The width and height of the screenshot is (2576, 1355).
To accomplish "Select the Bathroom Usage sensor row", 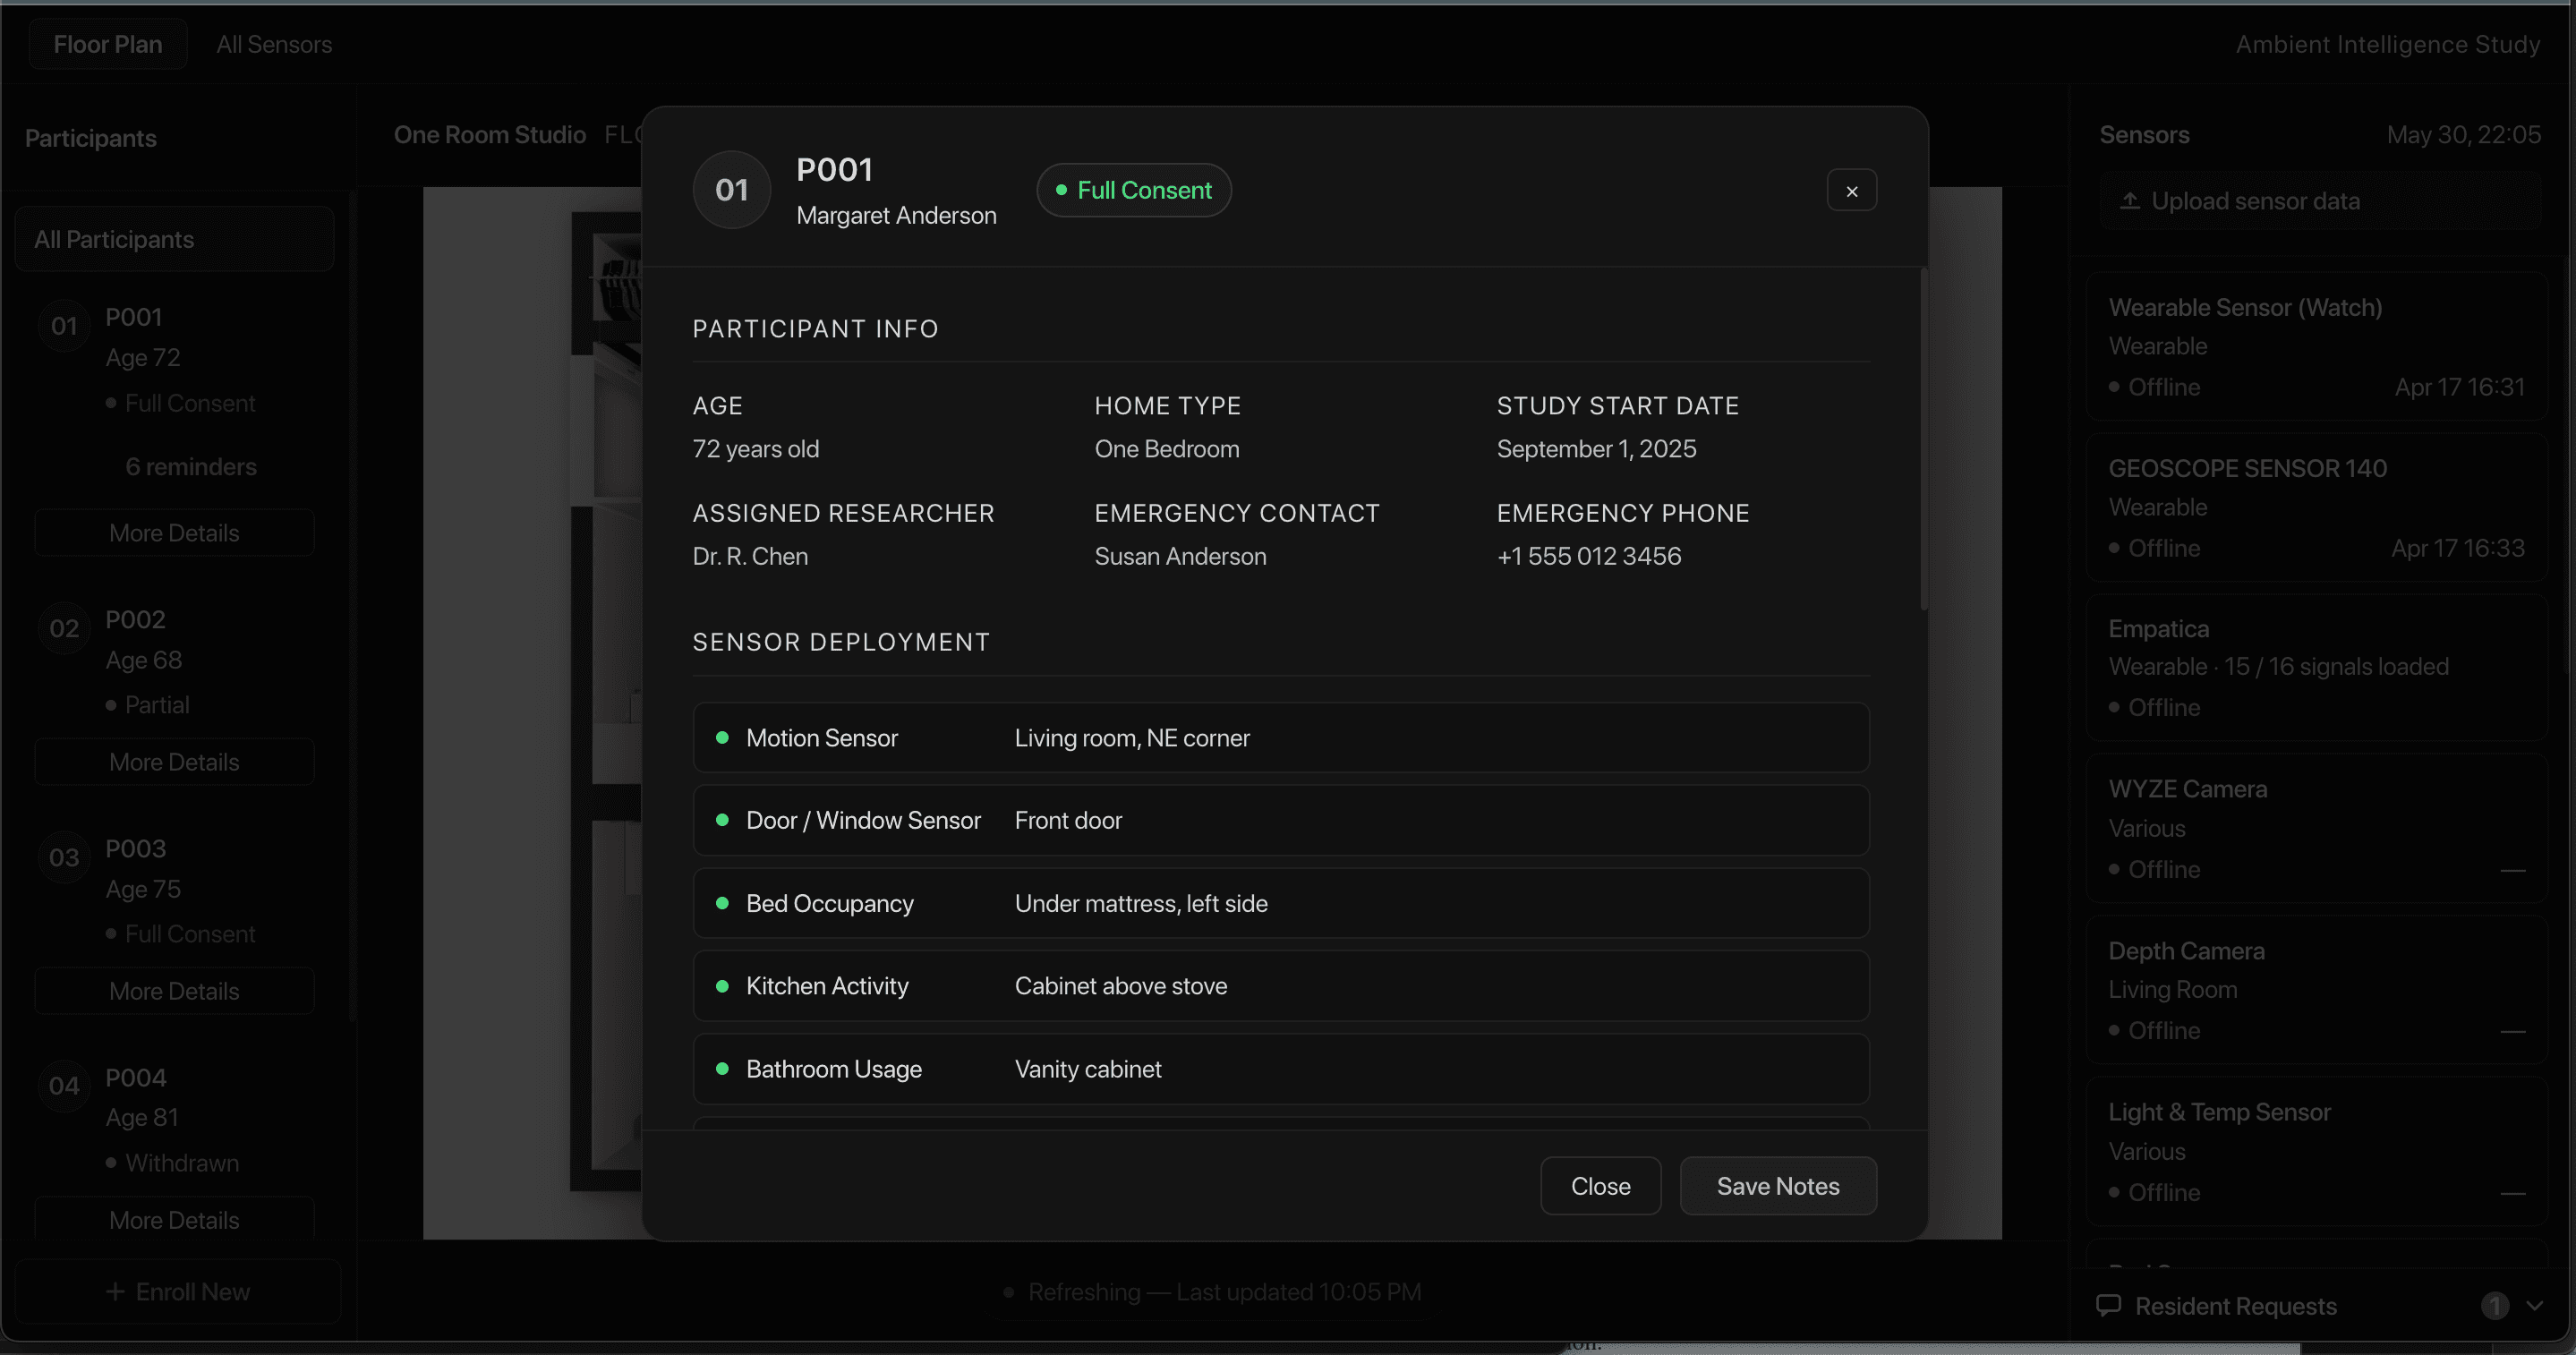I will tap(1280, 1069).
